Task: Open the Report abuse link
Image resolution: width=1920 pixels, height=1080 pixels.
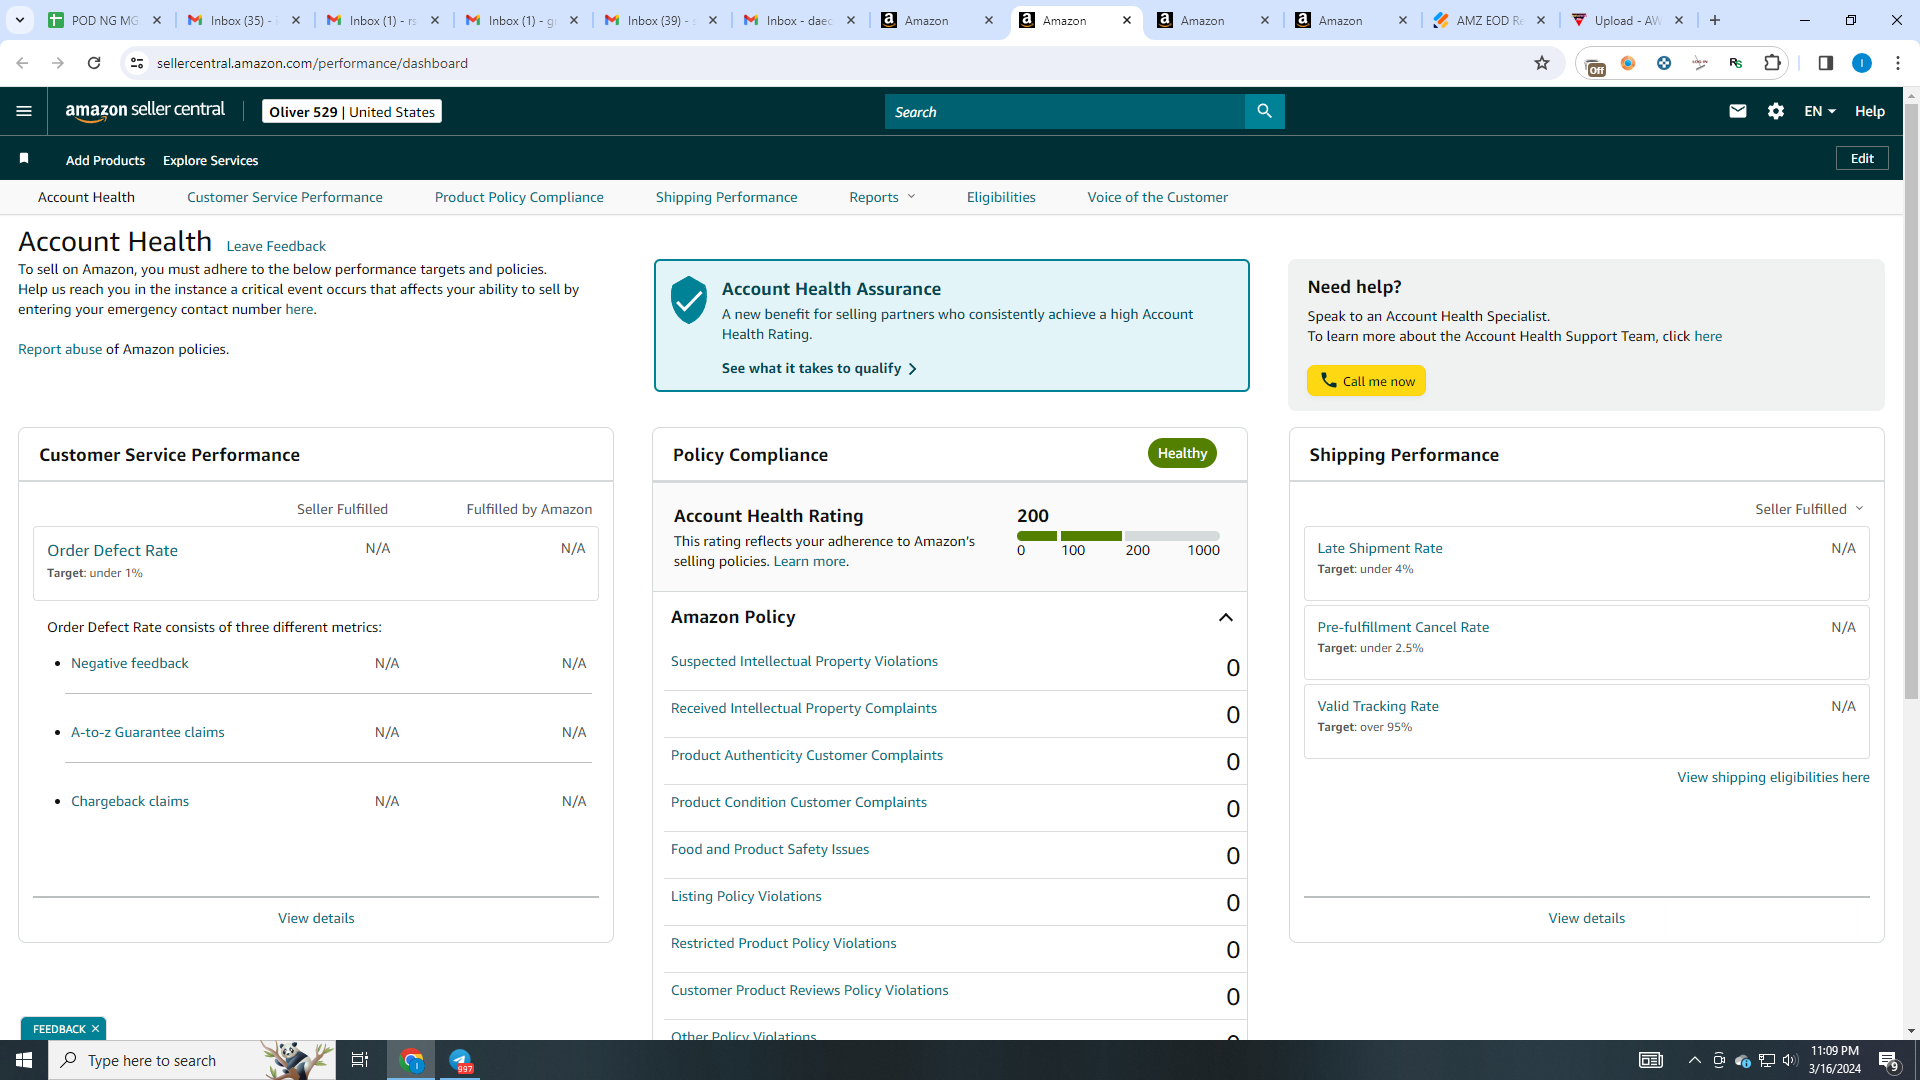Action: click(60, 349)
